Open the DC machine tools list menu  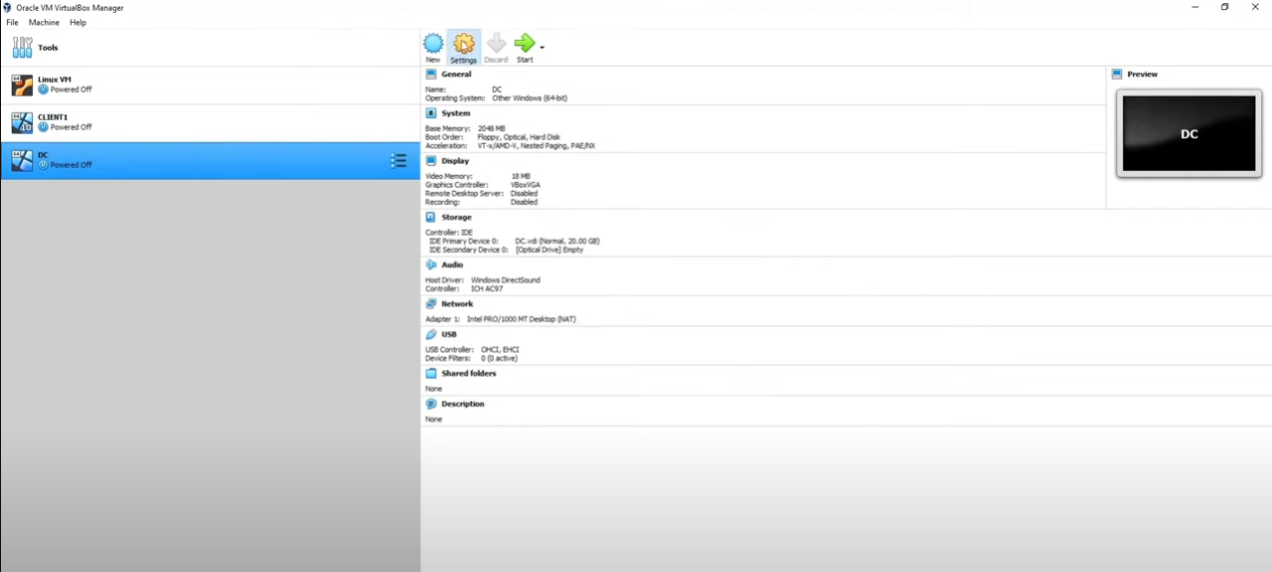[x=398, y=161]
